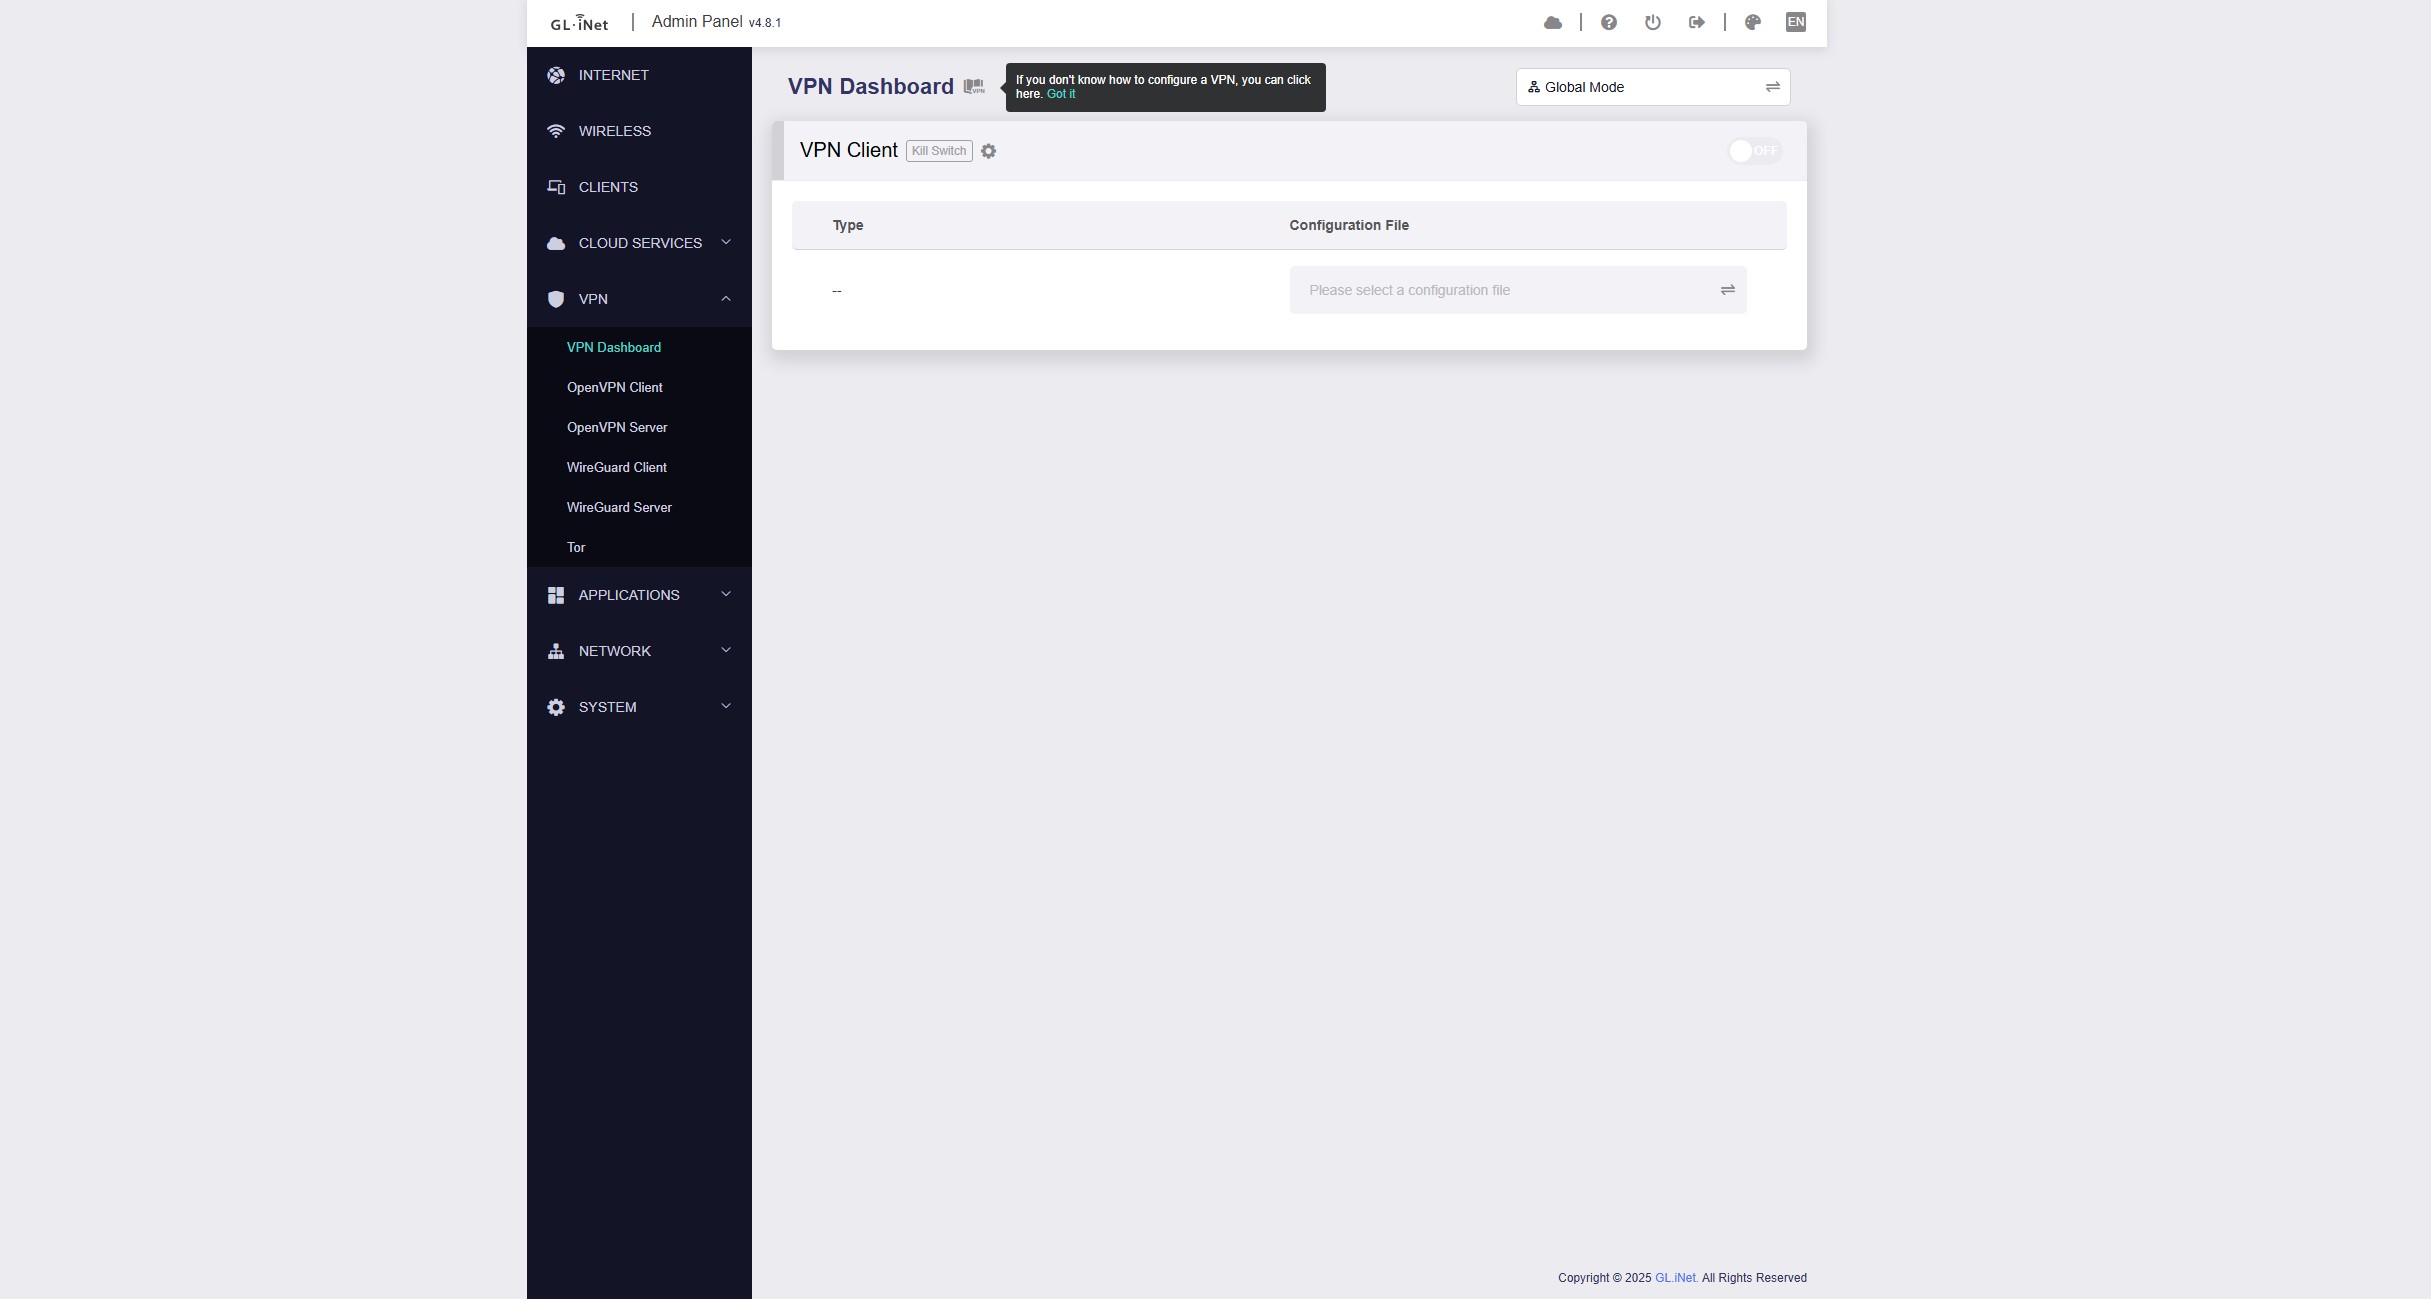Click the VPN guide icon beside title
This screenshot has height=1299, width=2431.
973,87
